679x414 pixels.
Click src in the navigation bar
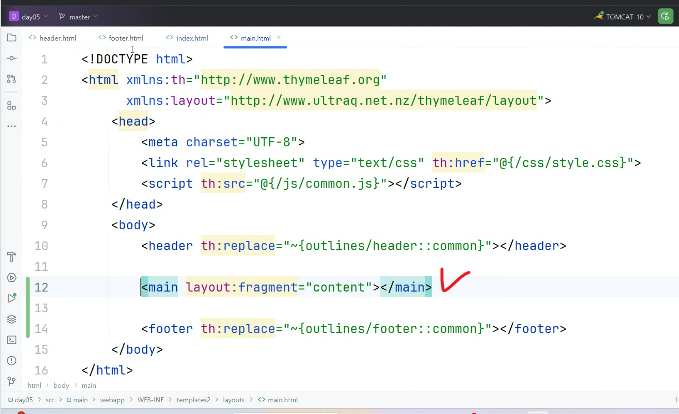(49, 400)
